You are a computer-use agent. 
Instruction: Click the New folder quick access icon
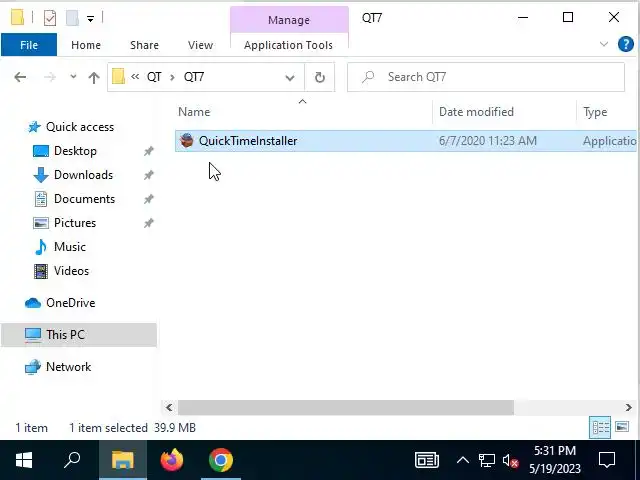[x=72, y=18]
